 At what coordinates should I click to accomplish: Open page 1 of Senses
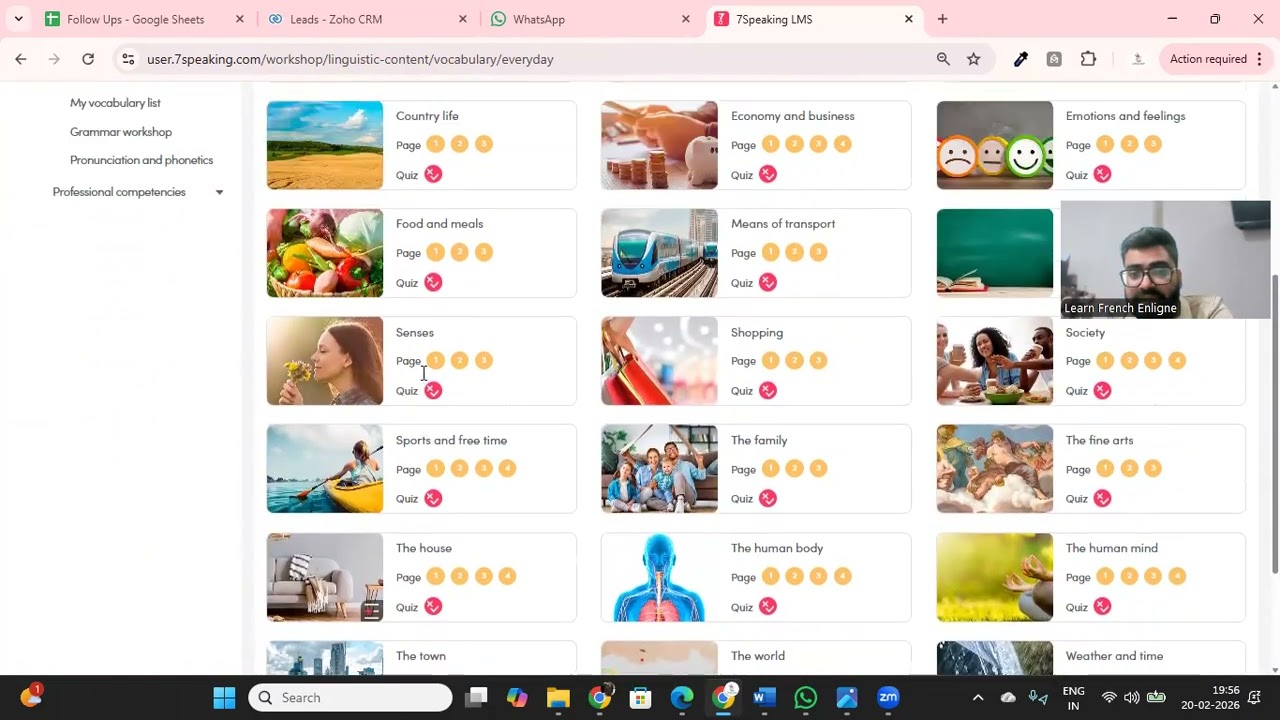[435, 360]
